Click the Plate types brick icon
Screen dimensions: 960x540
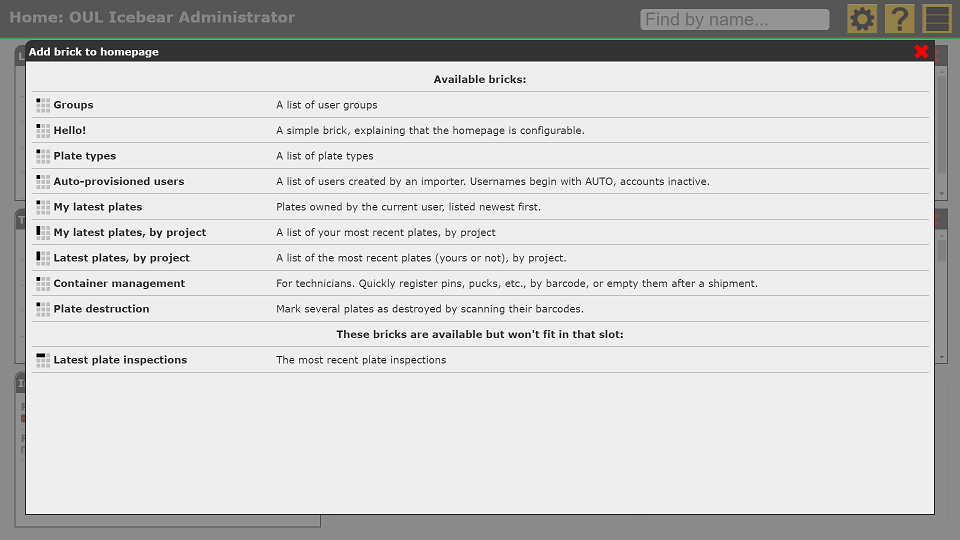click(x=43, y=156)
